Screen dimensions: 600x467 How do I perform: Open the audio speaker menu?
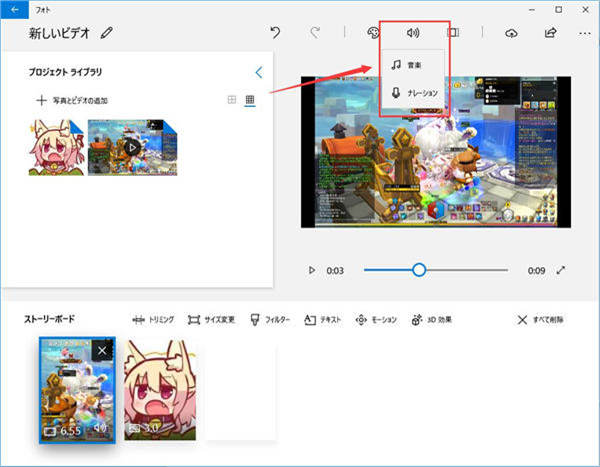(412, 33)
